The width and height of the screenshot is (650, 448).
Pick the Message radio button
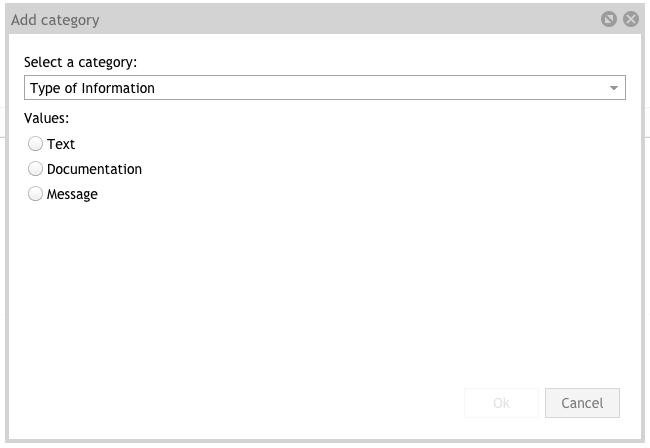[x=35, y=194]
